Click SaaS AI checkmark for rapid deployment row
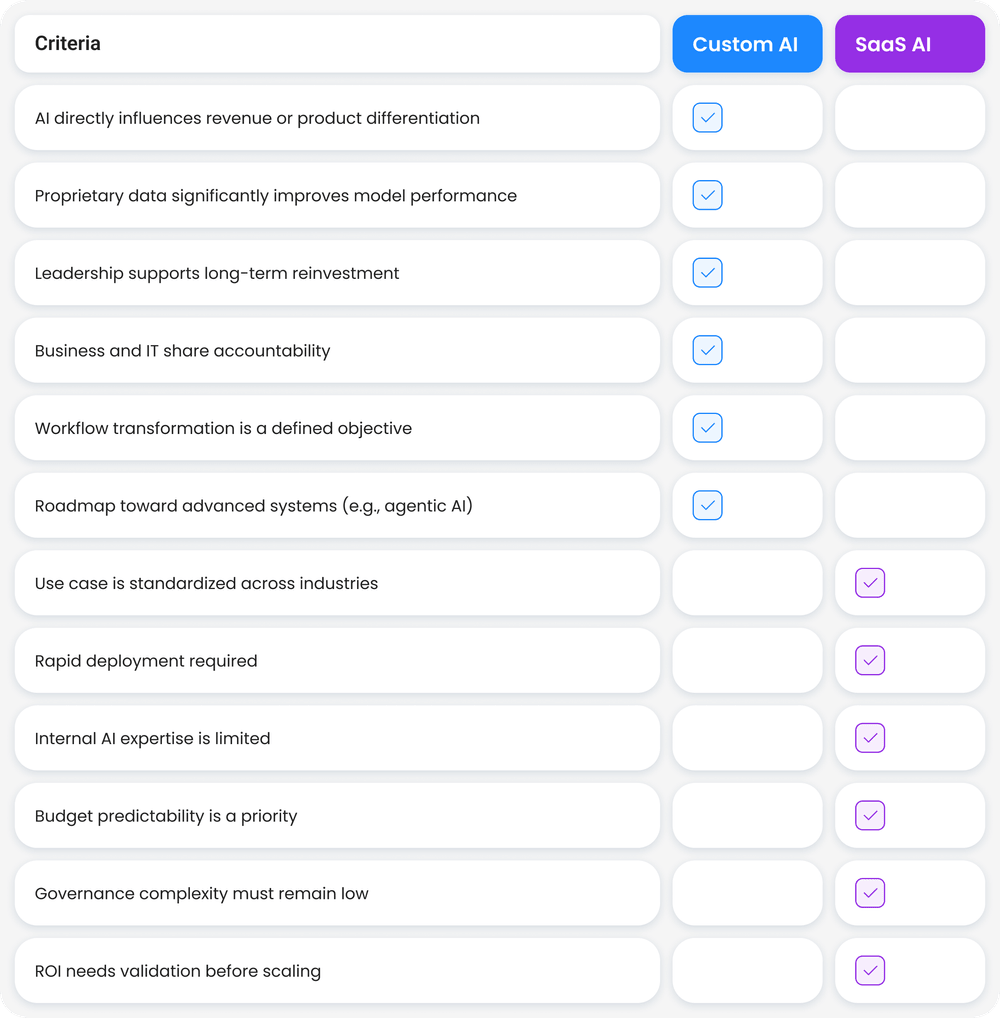 [x=870, y=660]
